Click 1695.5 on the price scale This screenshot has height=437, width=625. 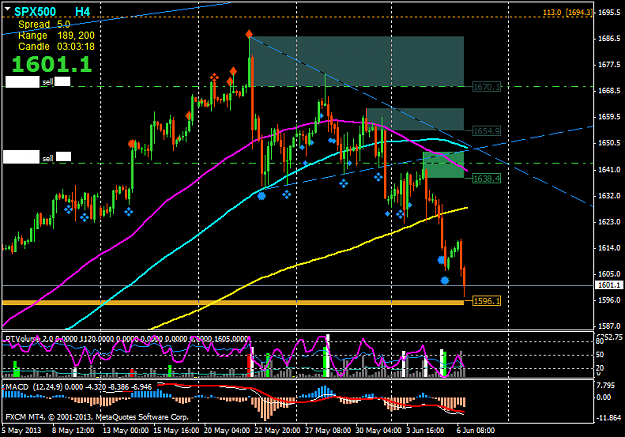click(x=609, y=13)
